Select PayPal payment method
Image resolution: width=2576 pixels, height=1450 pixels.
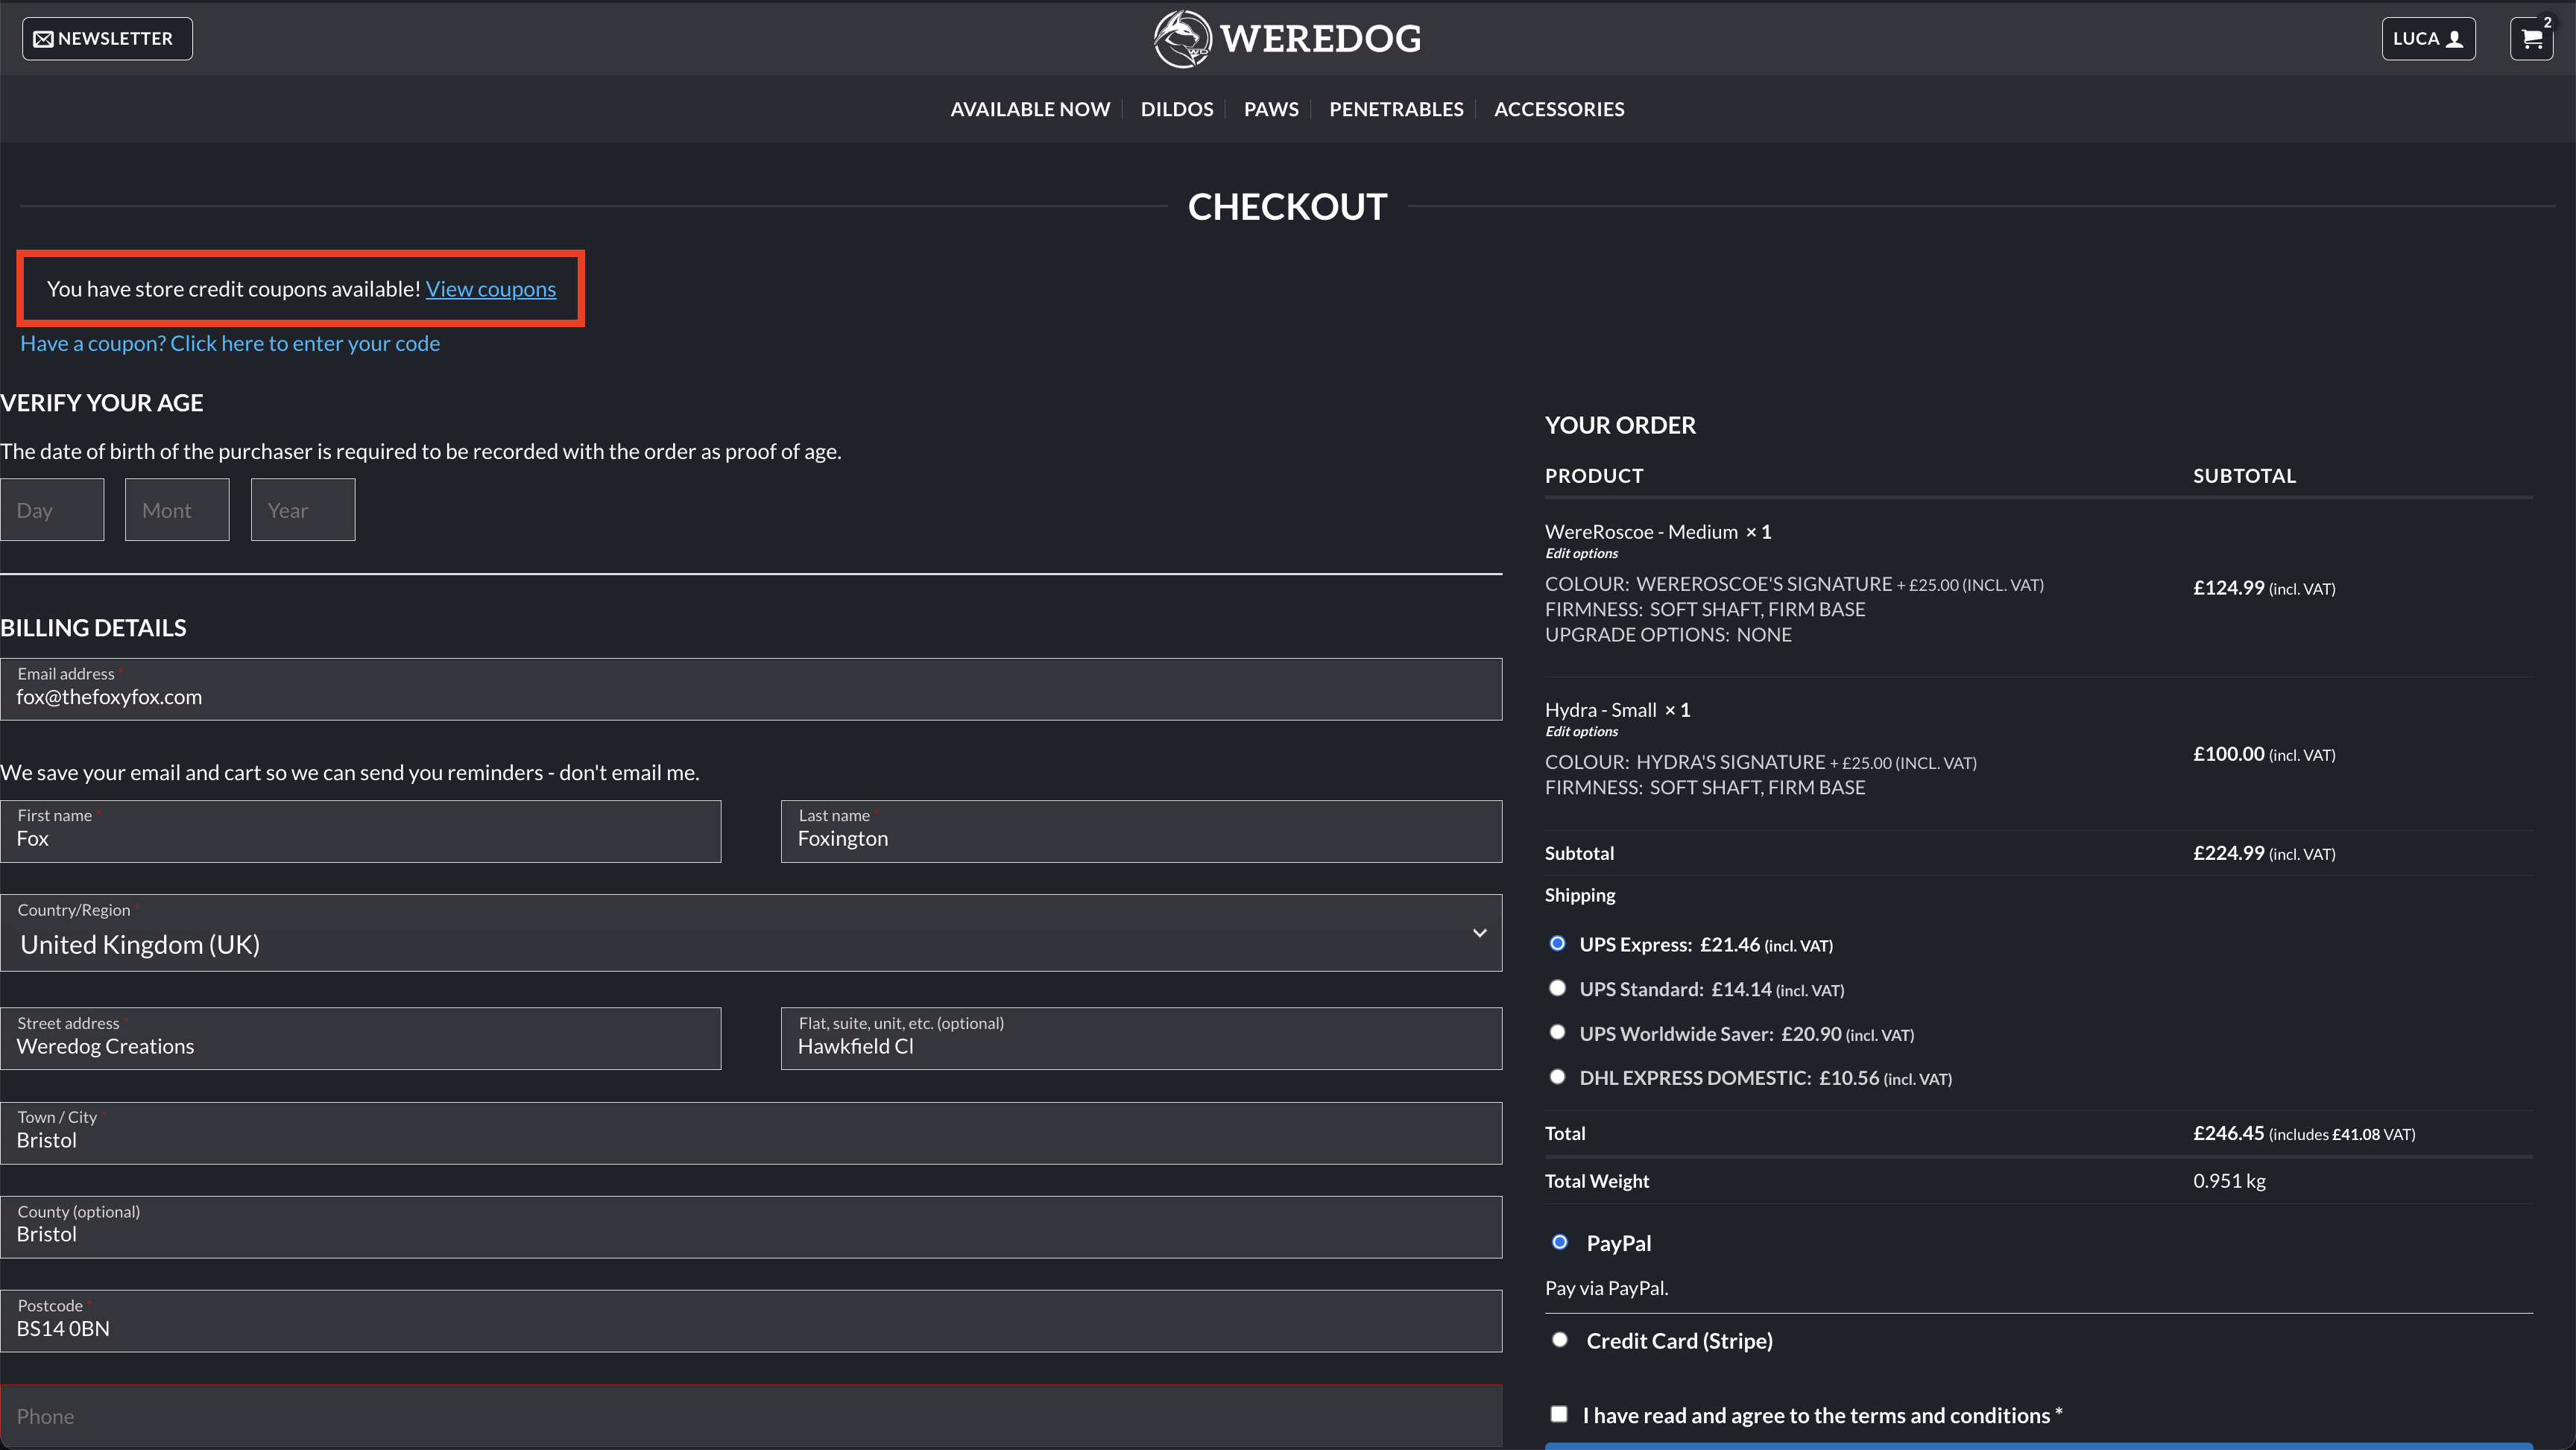click(x=1559, y=1242)
